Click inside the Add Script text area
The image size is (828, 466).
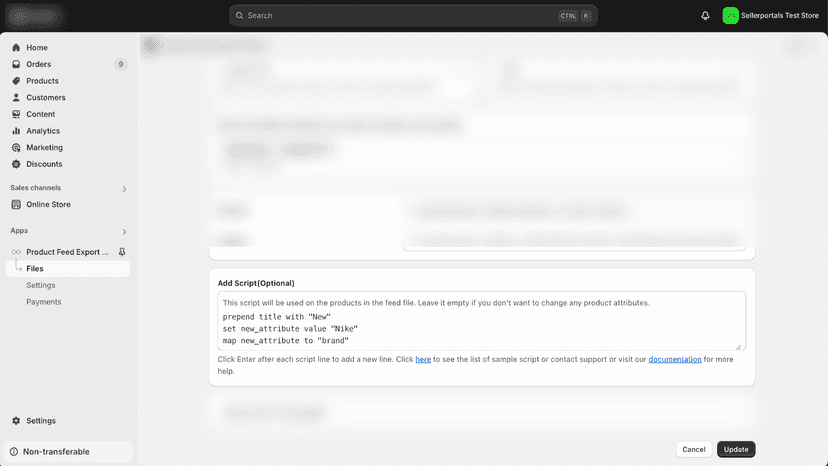click(x=482, y=321)
